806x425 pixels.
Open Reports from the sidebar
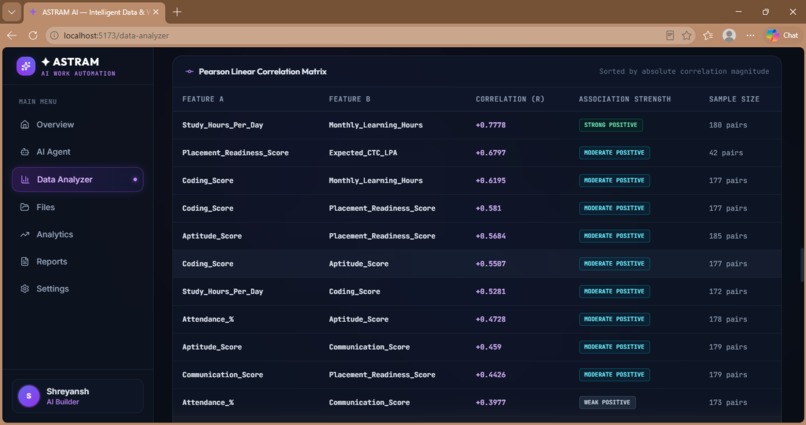[78, 262]
